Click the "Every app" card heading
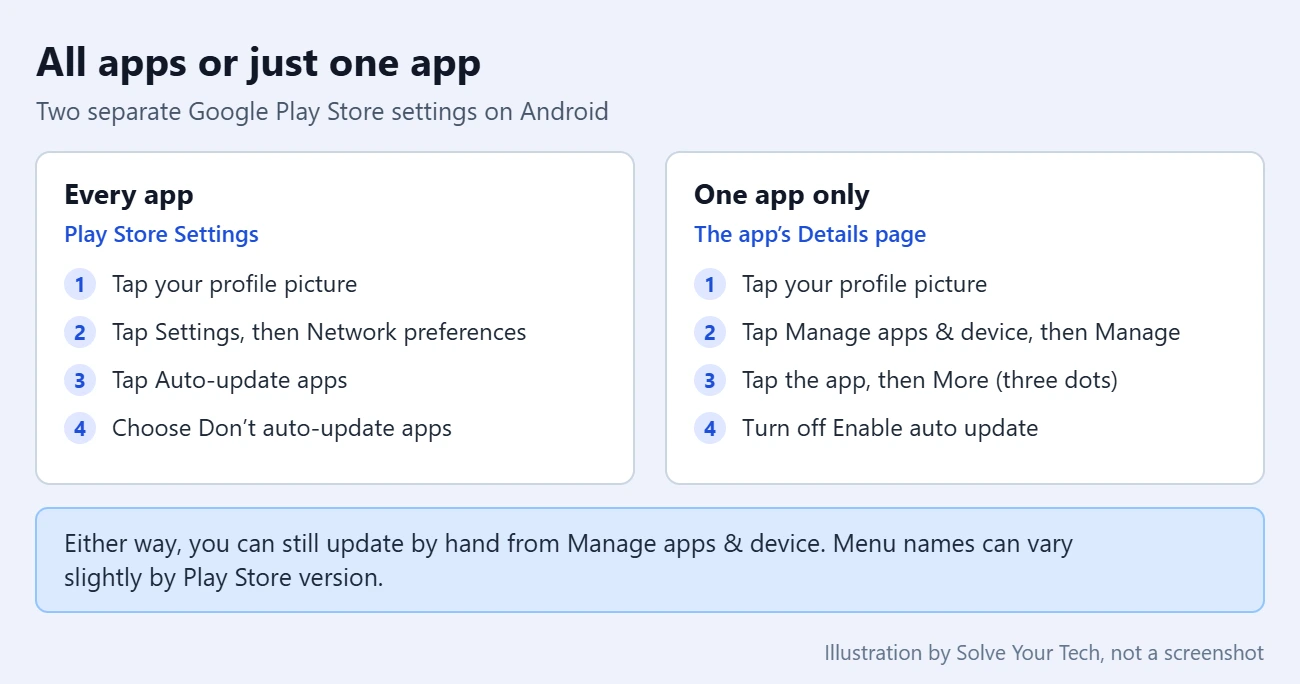Viewport: 1300px width, 684px height. pos(128,195)
